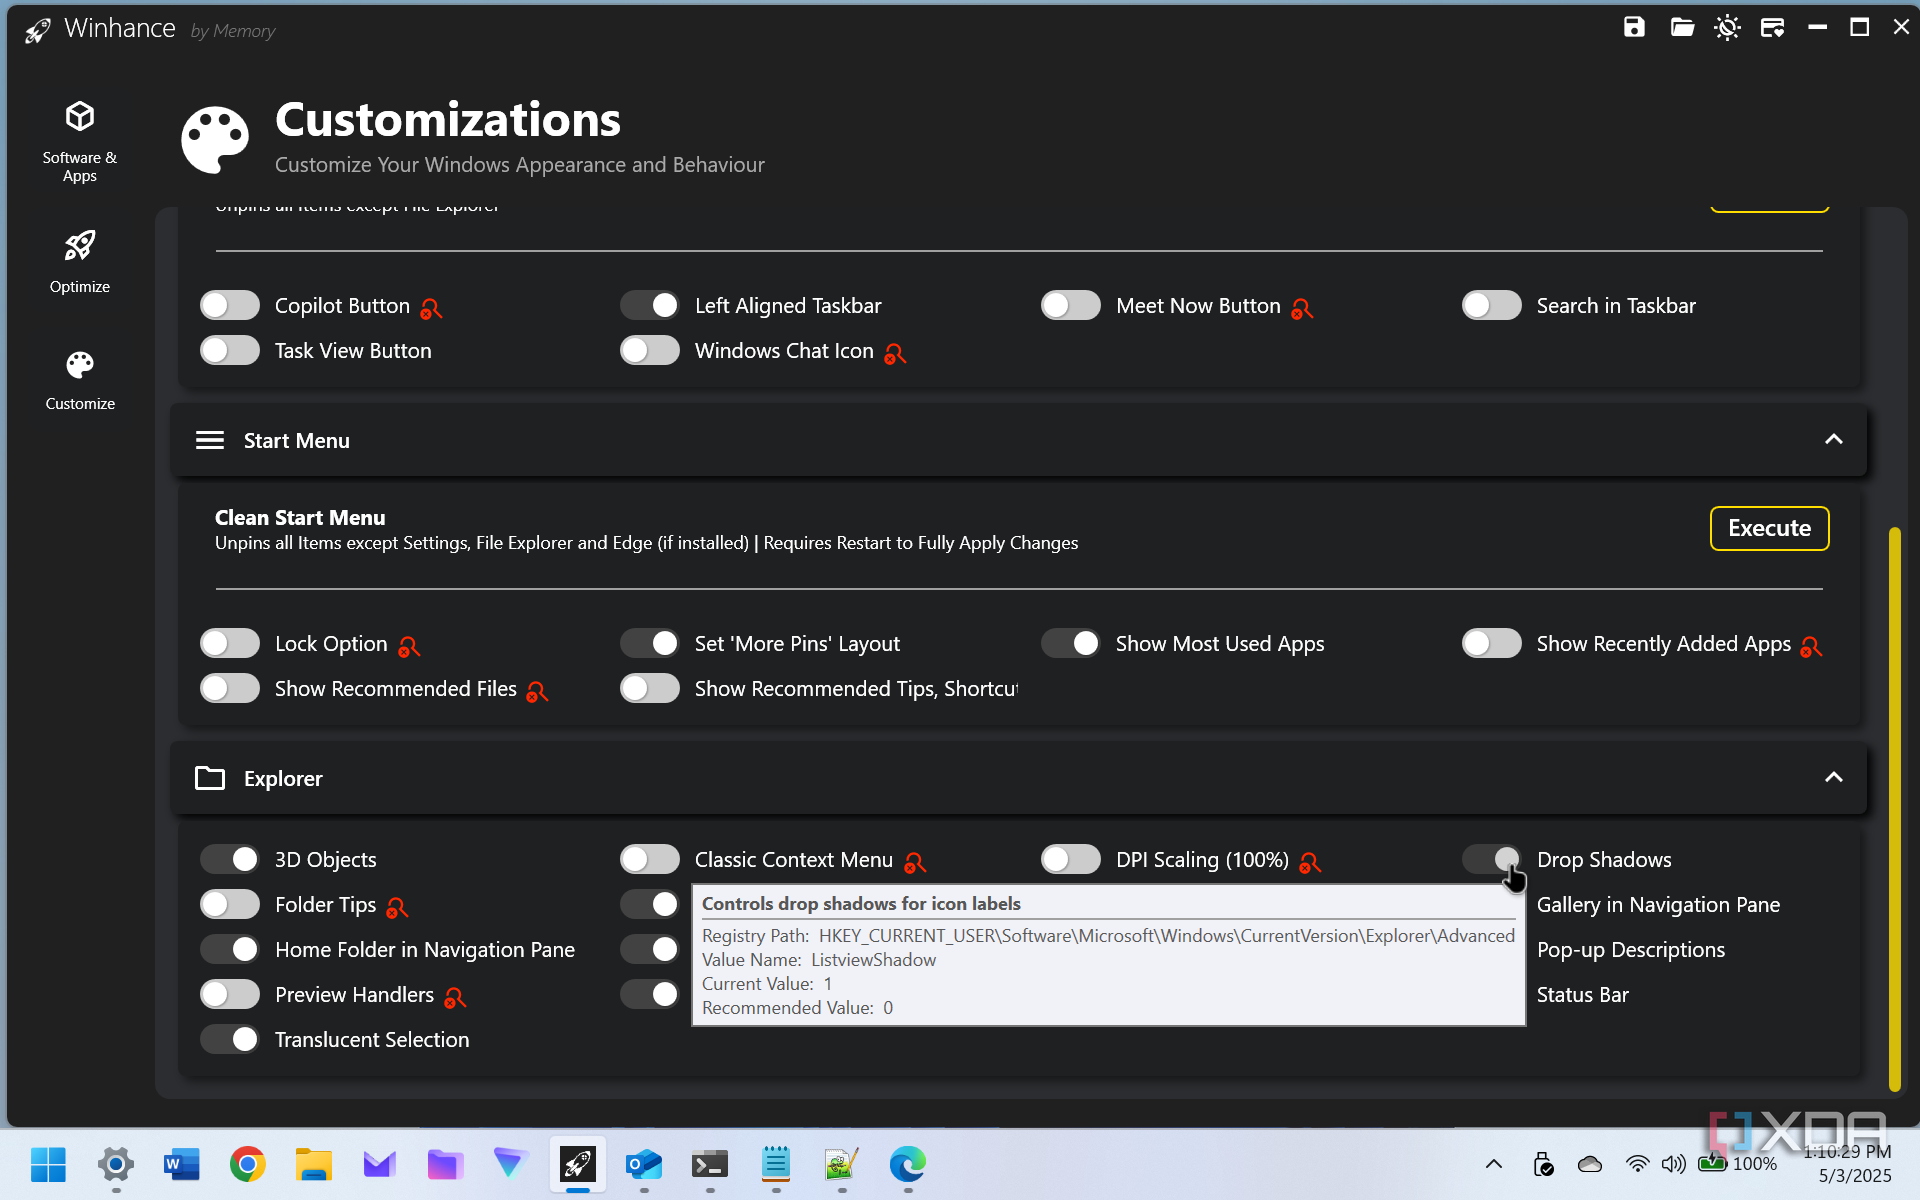
Task: Click red icon beside Meet Now Button
Action: pos(1302,308)
